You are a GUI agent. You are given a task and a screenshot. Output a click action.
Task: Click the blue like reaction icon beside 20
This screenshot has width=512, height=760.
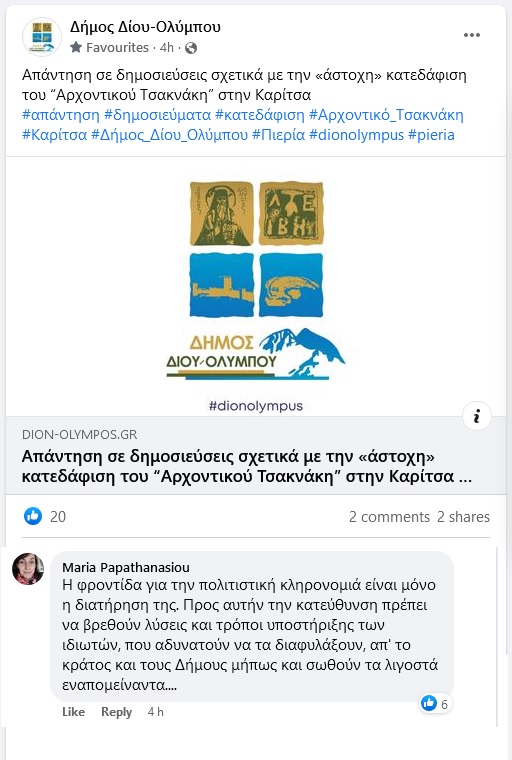(33, 516)
